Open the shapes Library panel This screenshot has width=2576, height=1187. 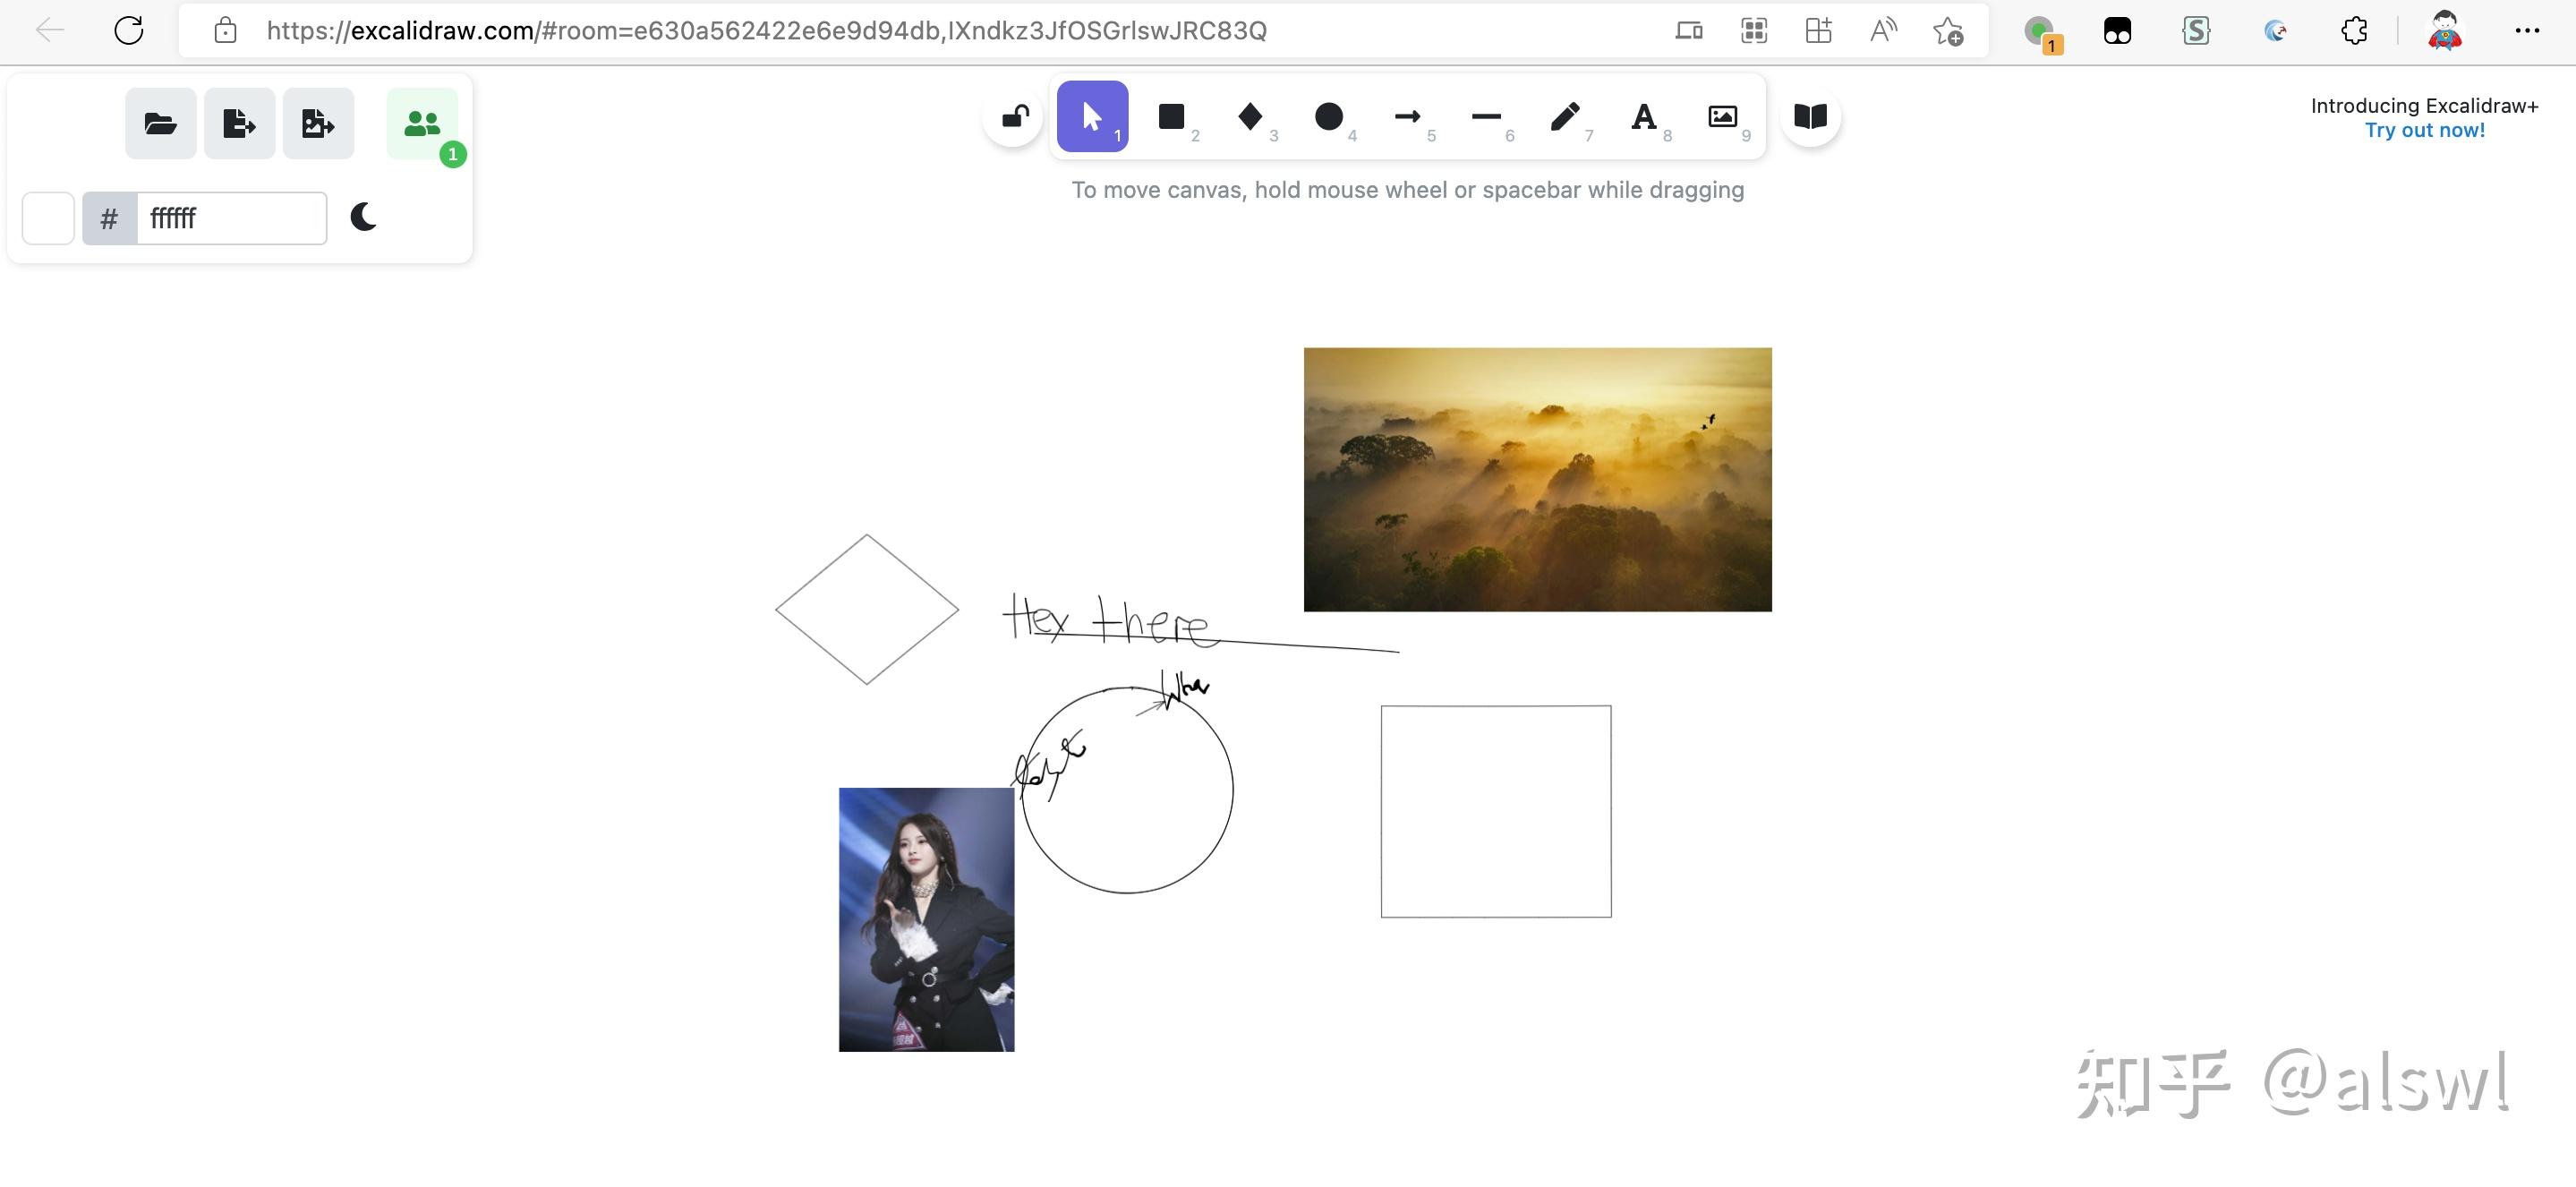[x=1810, y=116]
